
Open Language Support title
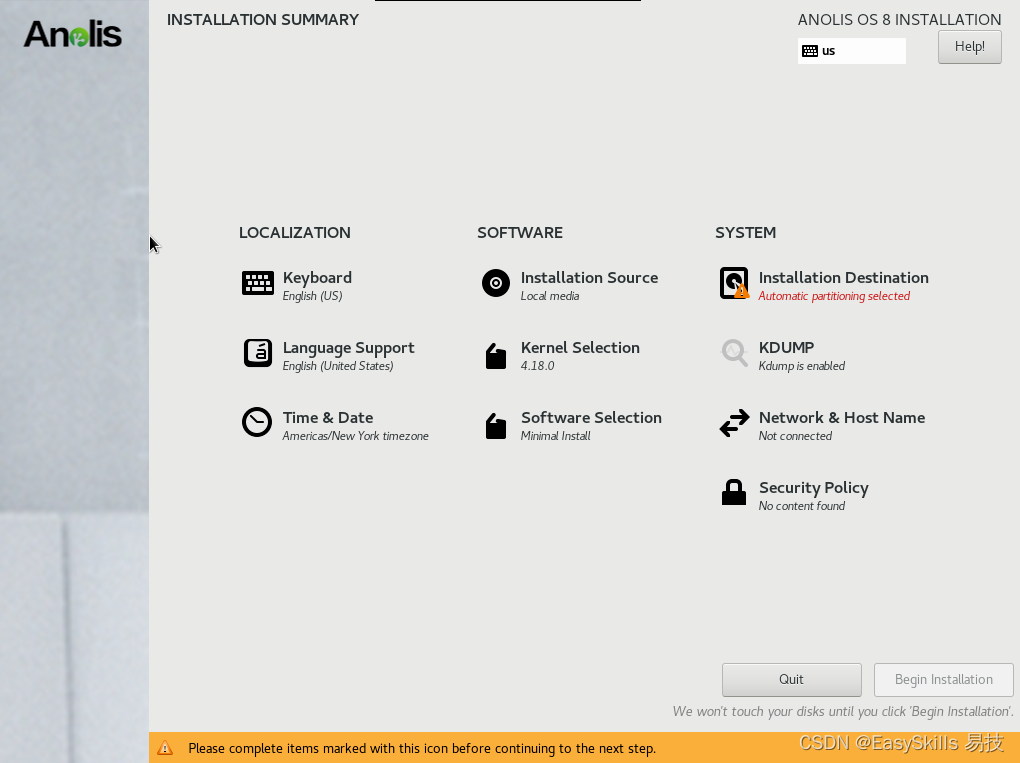[x=349, y=348]
